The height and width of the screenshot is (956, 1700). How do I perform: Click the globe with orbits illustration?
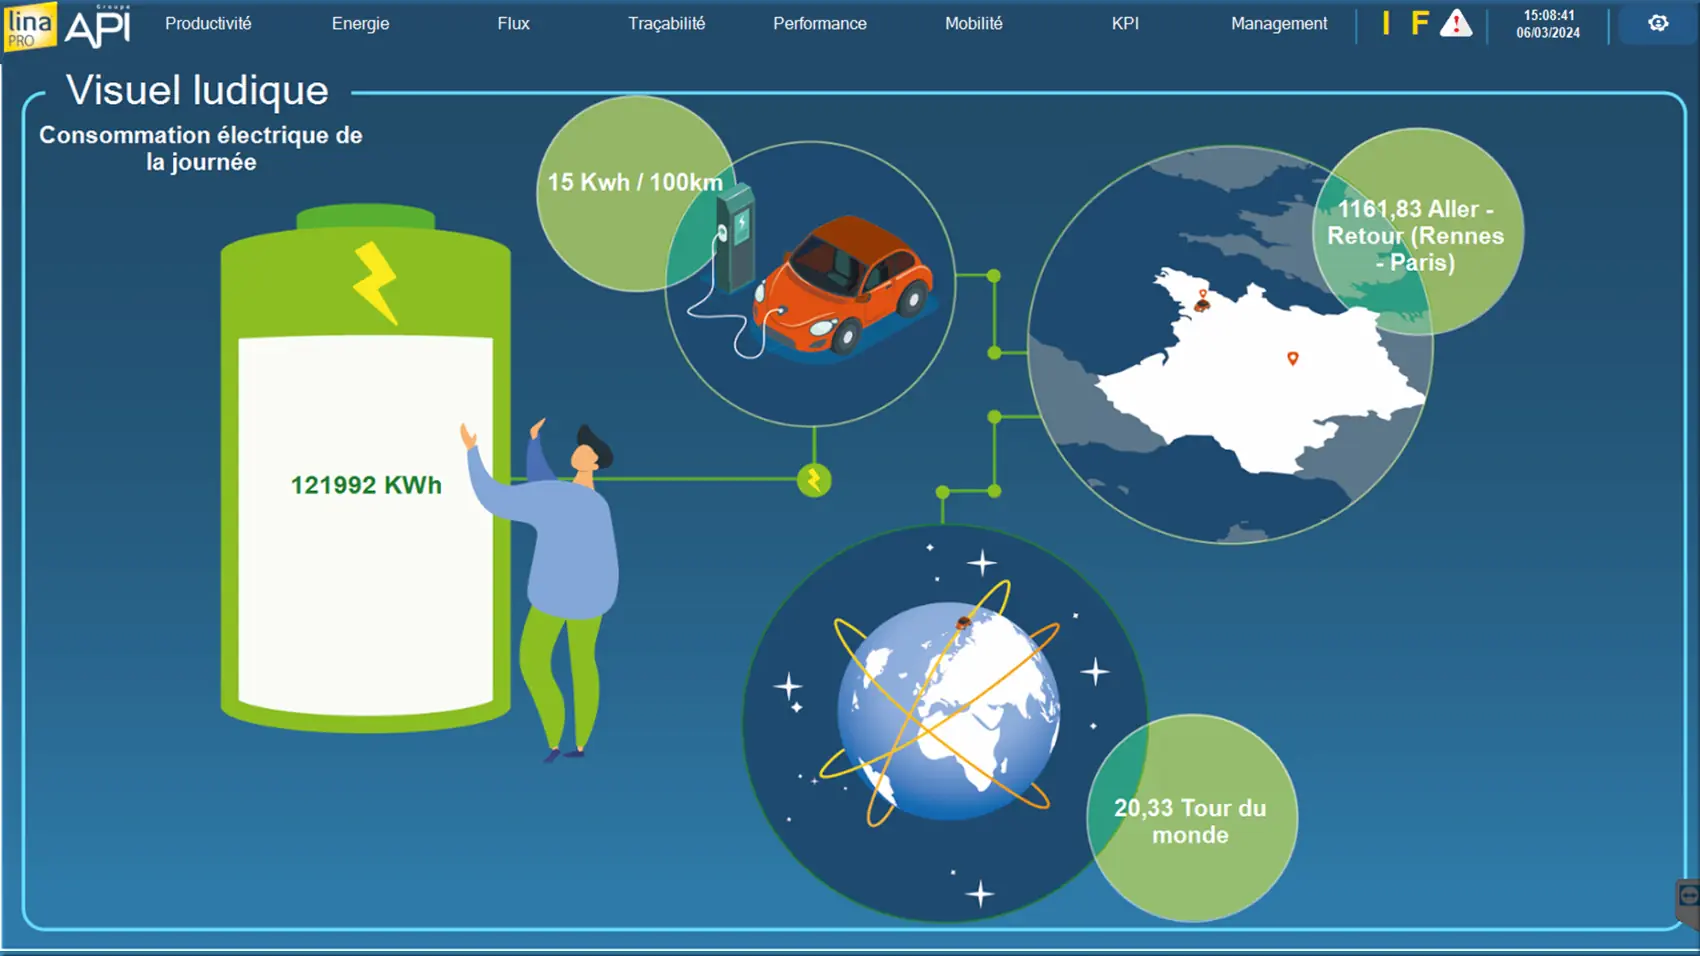pos(946,708)
